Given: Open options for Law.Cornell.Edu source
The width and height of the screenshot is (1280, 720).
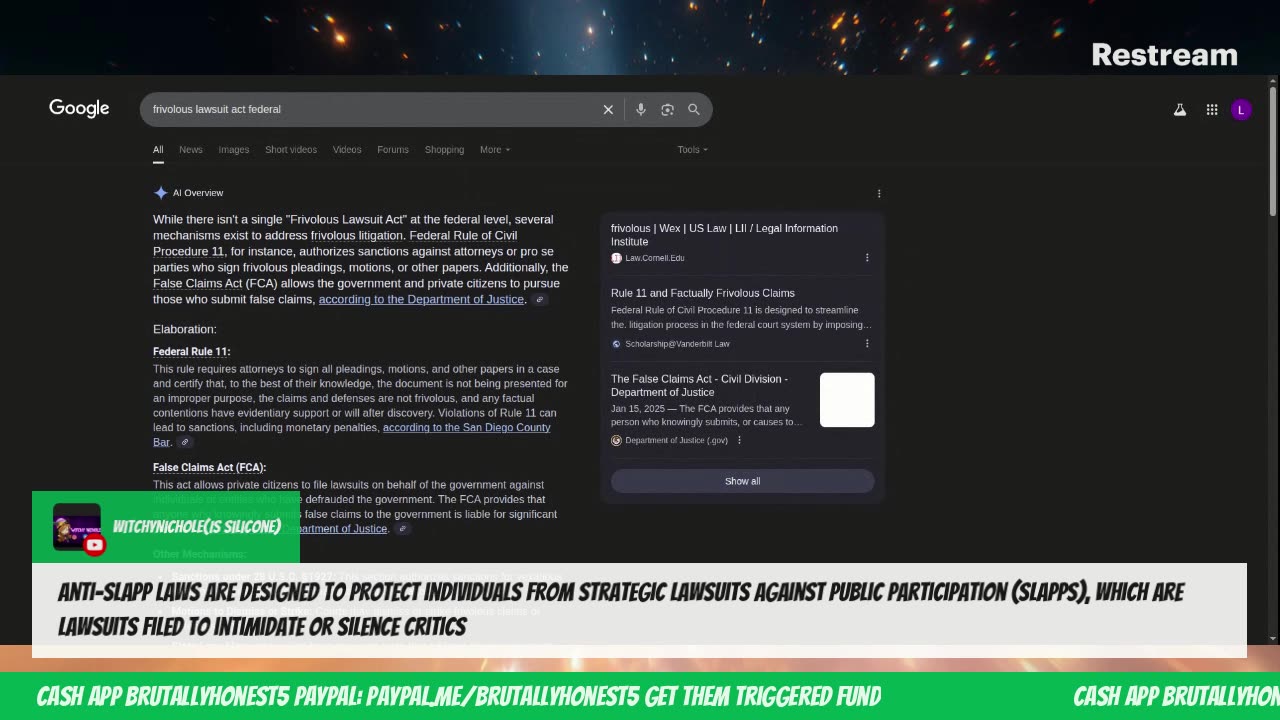Looking at the screenshot, I should point(867,258).
